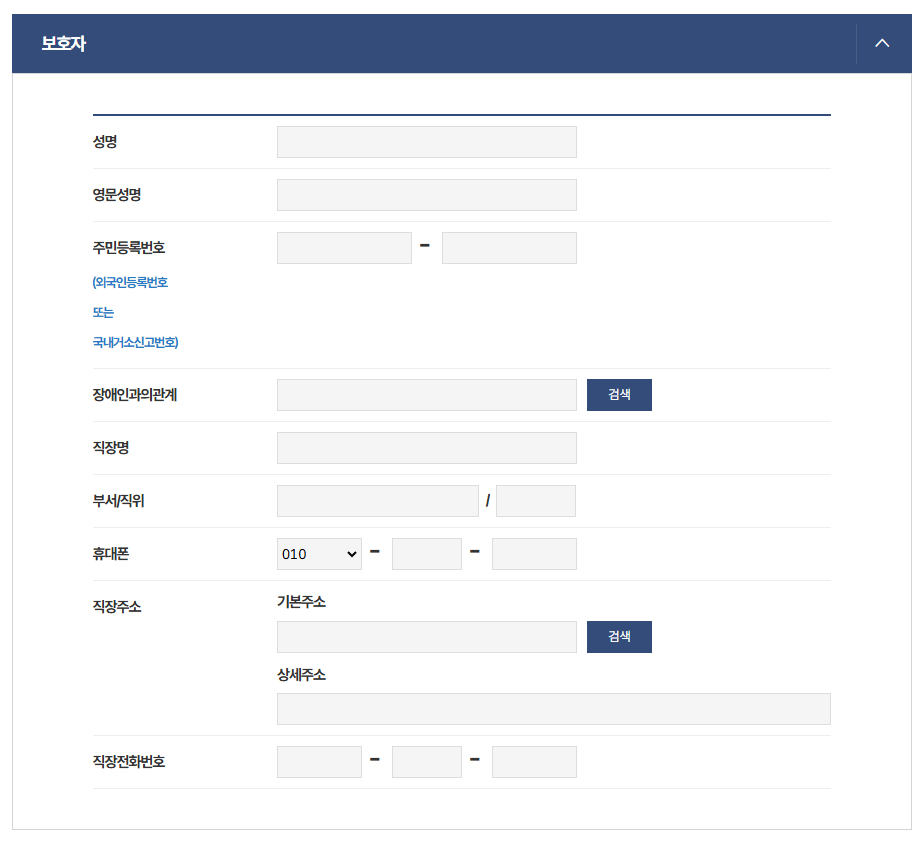Focus the 영문성명 text box
The height and width of the screenshot is (842, 922).
[x=426, y=194]
